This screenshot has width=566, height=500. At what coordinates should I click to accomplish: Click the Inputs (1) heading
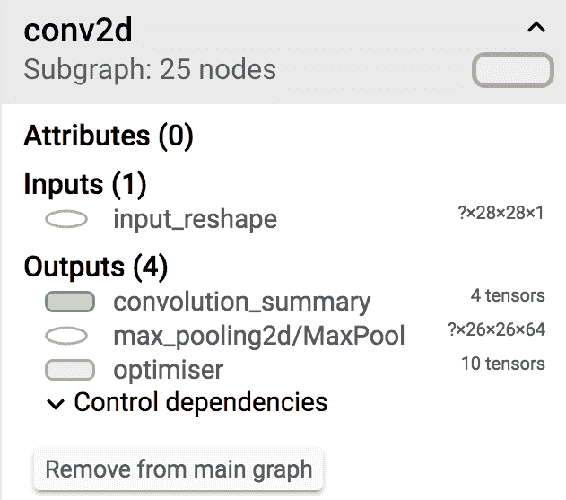click(85, 184)
